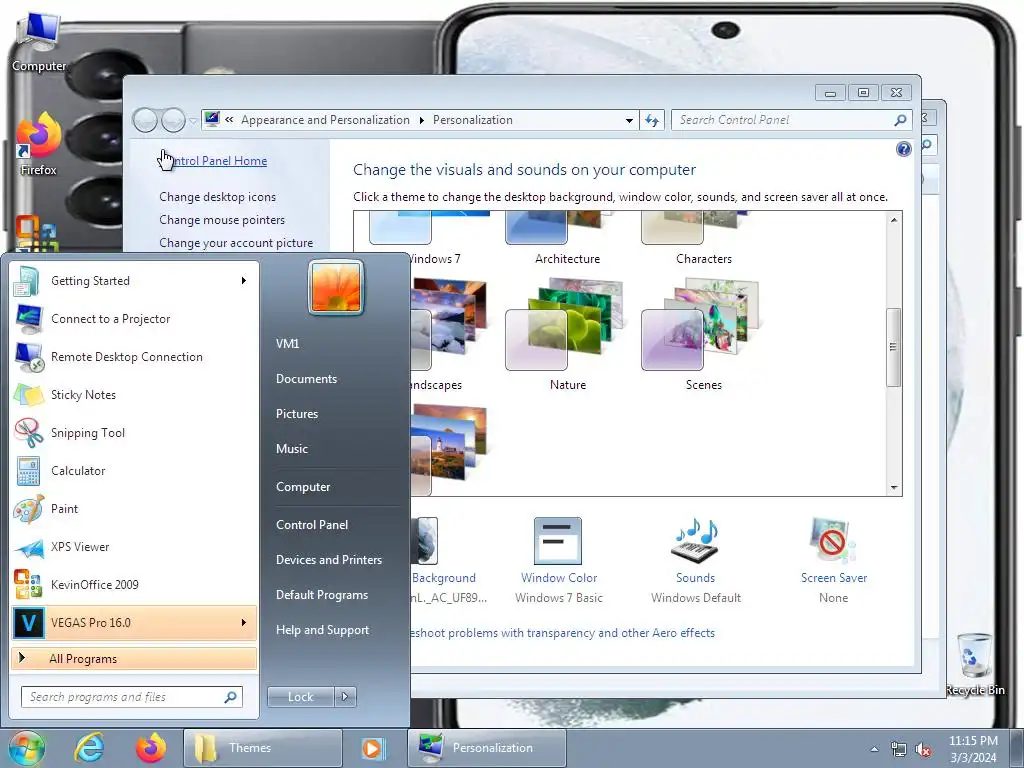The image size is (1024, 768).
Task: Select the Firefox desktop shortcut
Action: tap(38, 144)
